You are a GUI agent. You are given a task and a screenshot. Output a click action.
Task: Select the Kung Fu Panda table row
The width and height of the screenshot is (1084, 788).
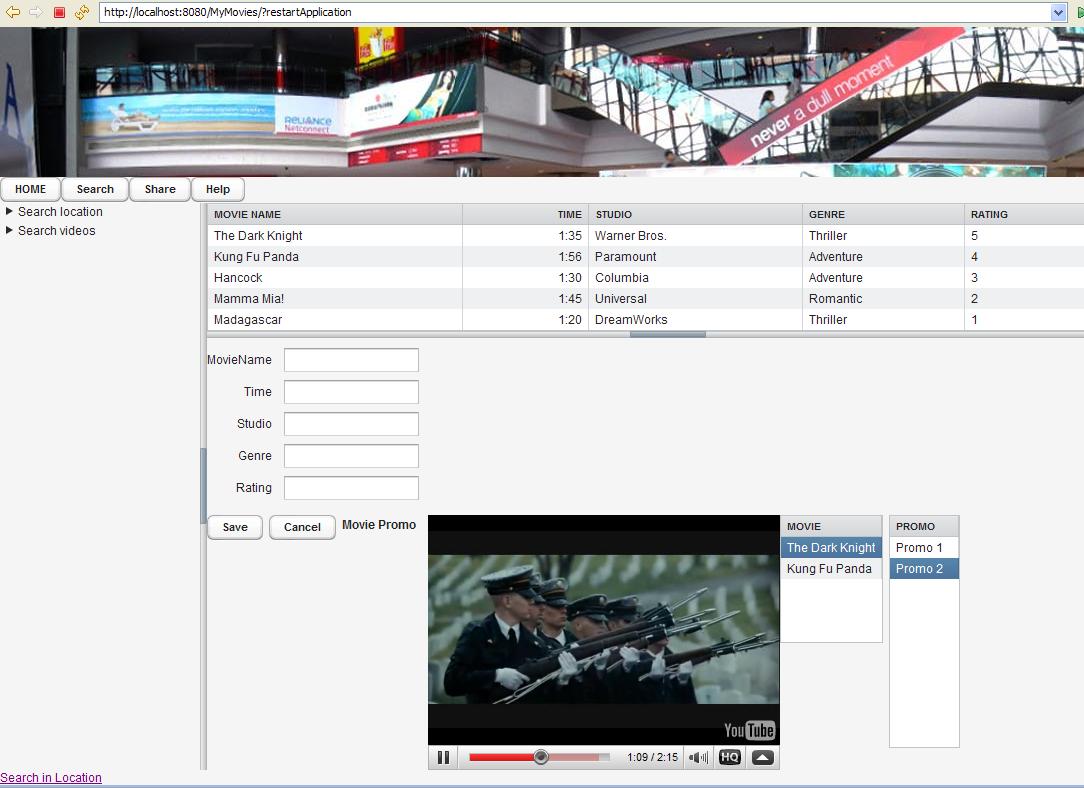tap(646, 256)
